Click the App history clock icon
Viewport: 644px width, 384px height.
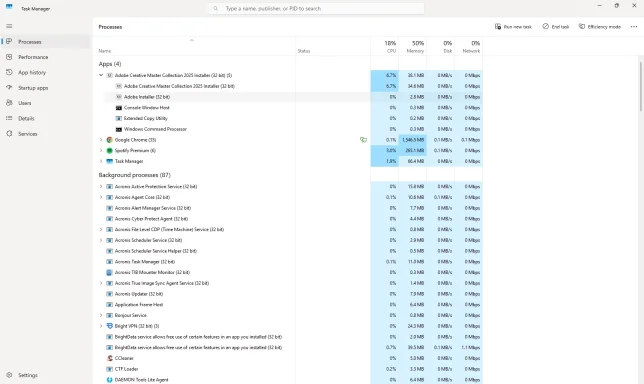tap(9, 72)
